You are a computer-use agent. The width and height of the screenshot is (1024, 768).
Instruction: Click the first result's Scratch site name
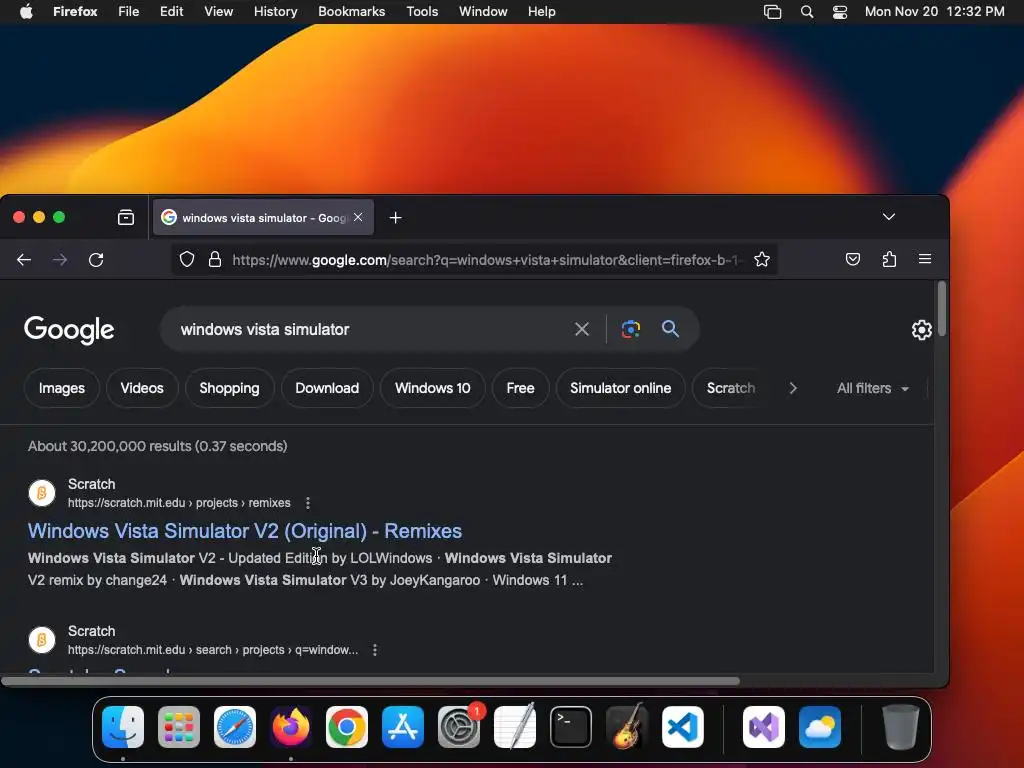pyautogui.click(x=91, y=484)
